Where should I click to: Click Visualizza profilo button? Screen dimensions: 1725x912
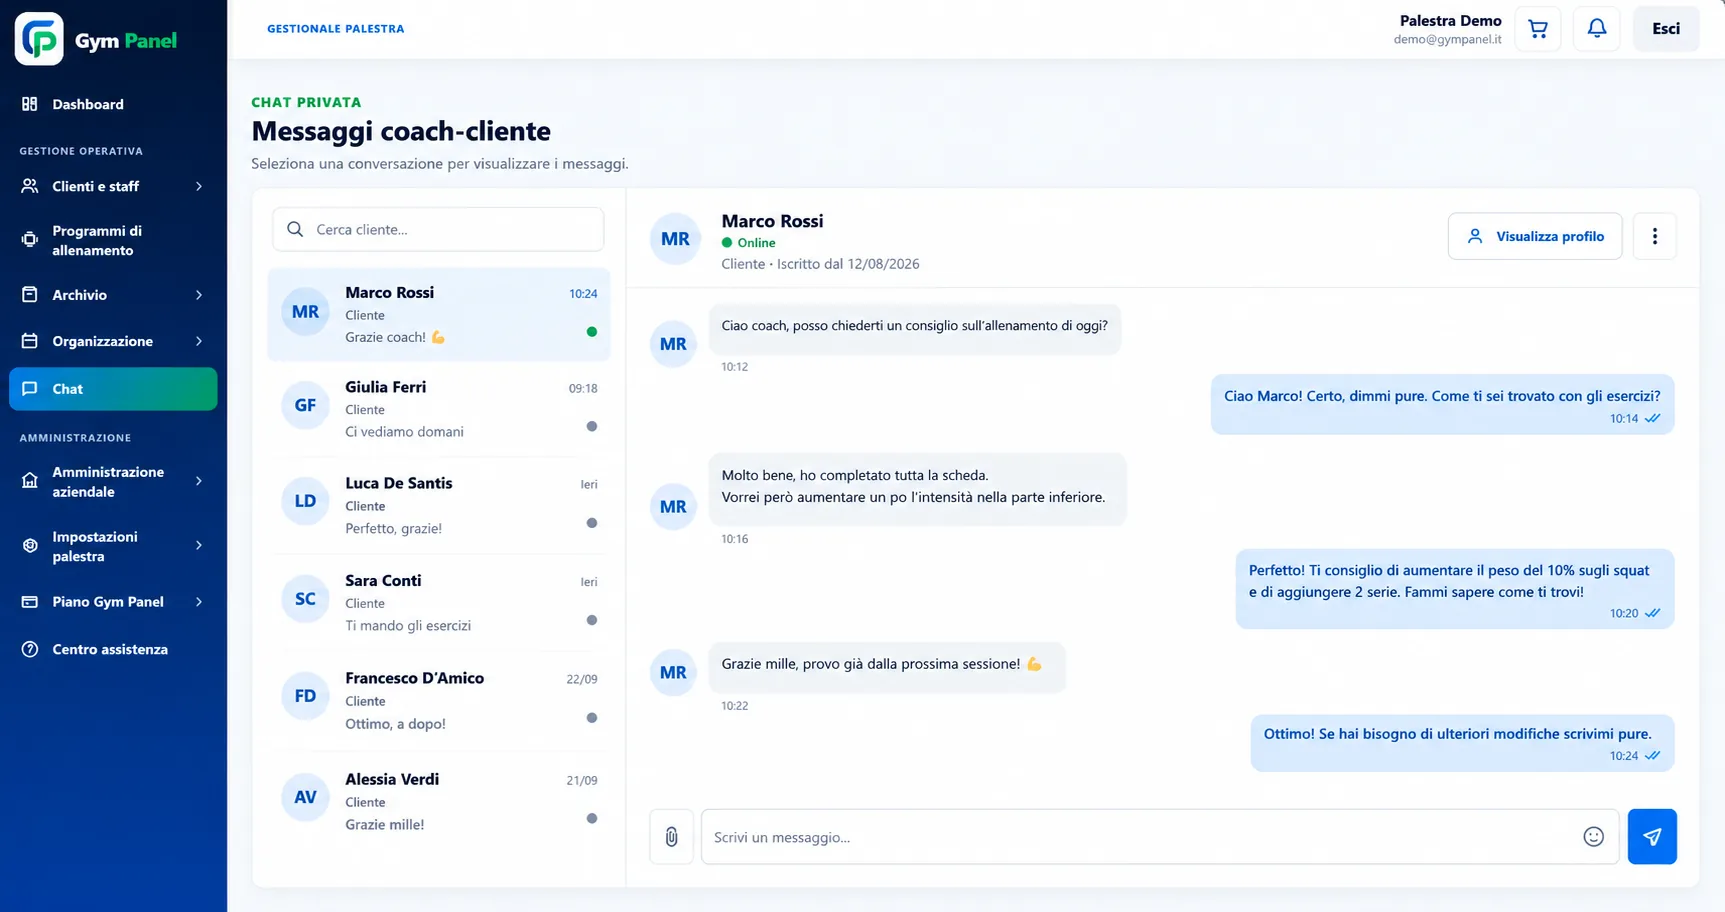click(1535, 236)
